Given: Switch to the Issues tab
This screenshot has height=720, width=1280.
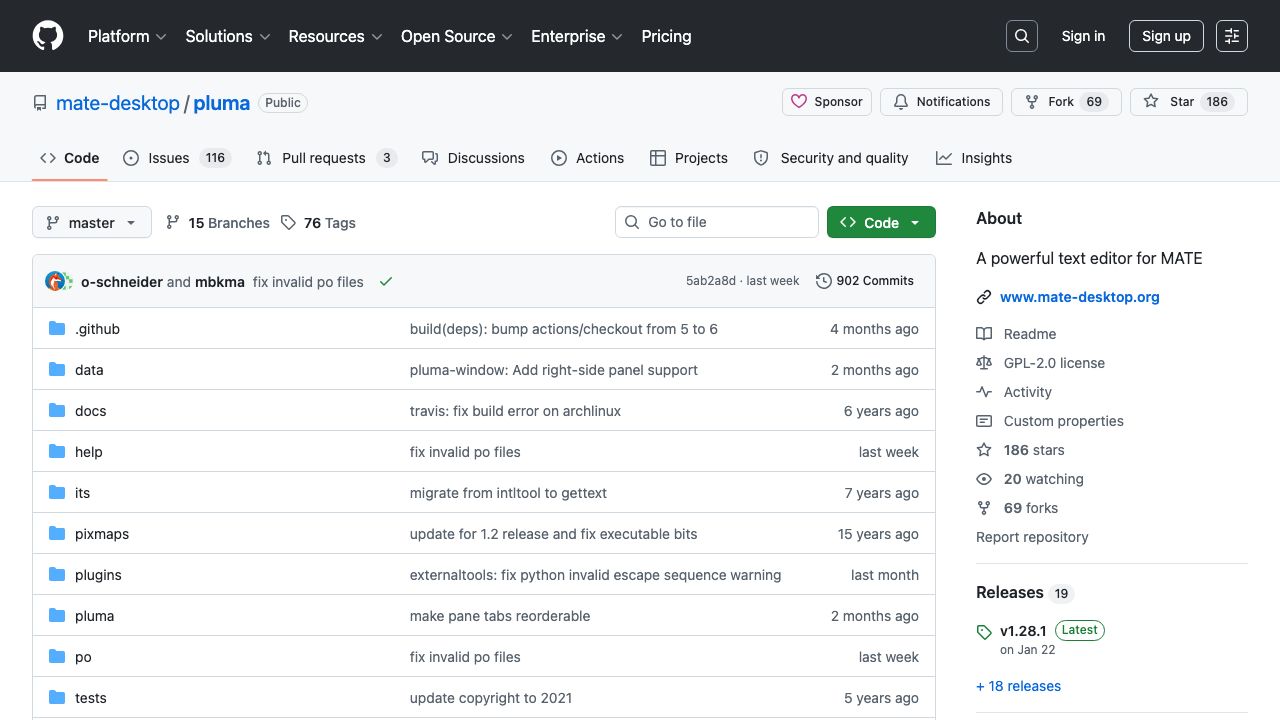Looking at the screenshot, I should tap(177, 158).
